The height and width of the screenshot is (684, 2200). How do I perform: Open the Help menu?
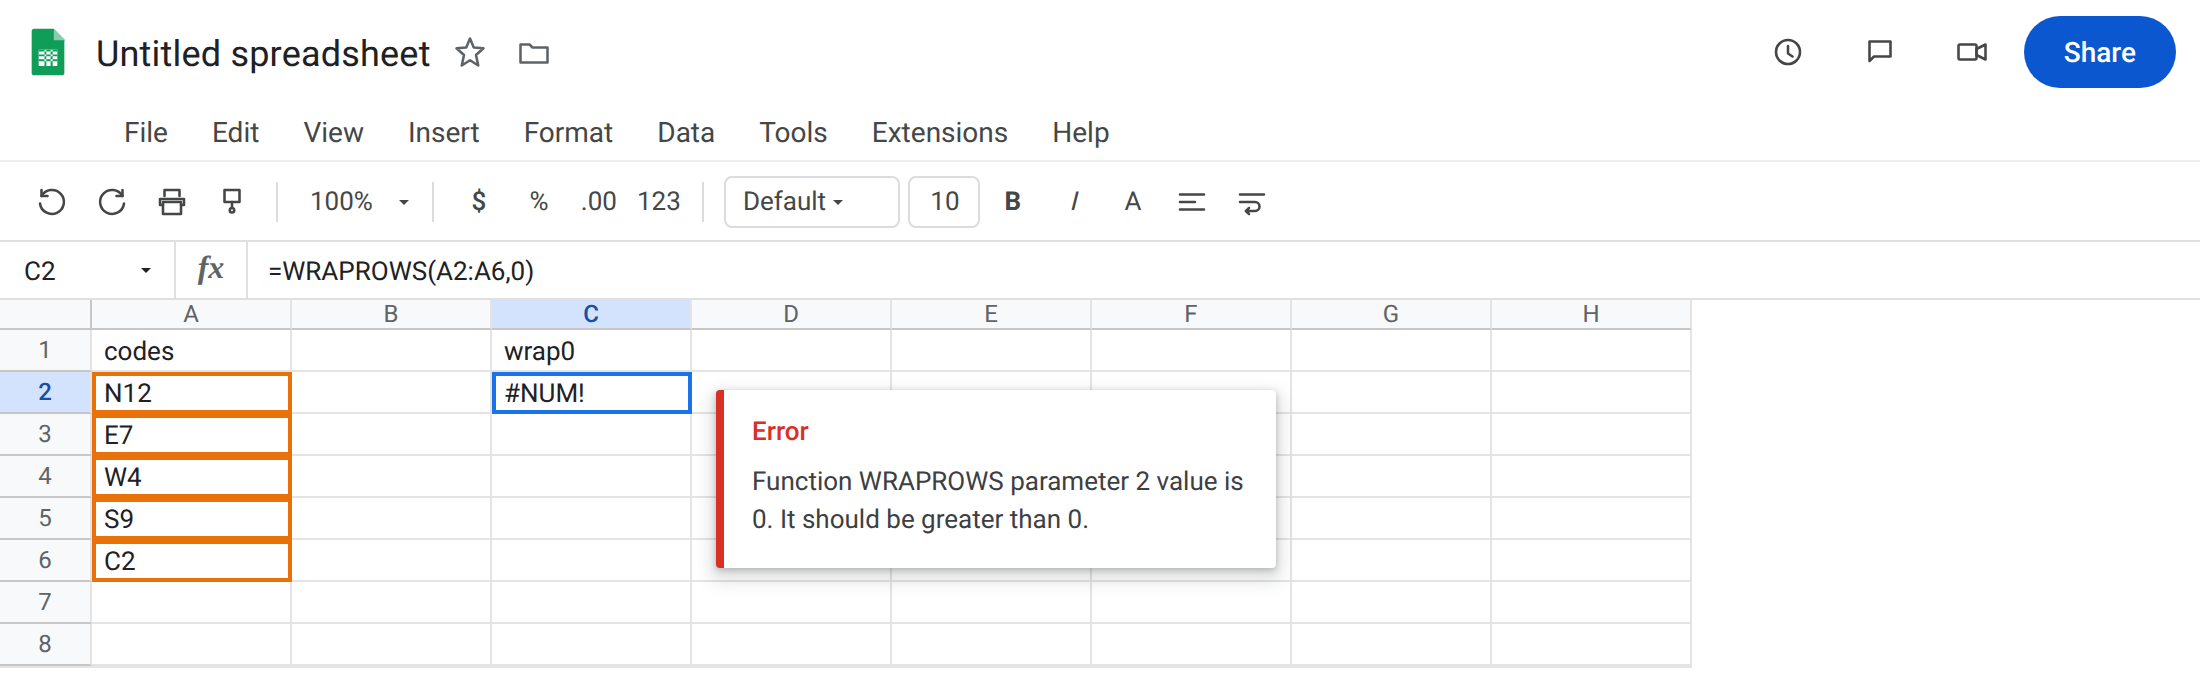tap(1080, 132)
